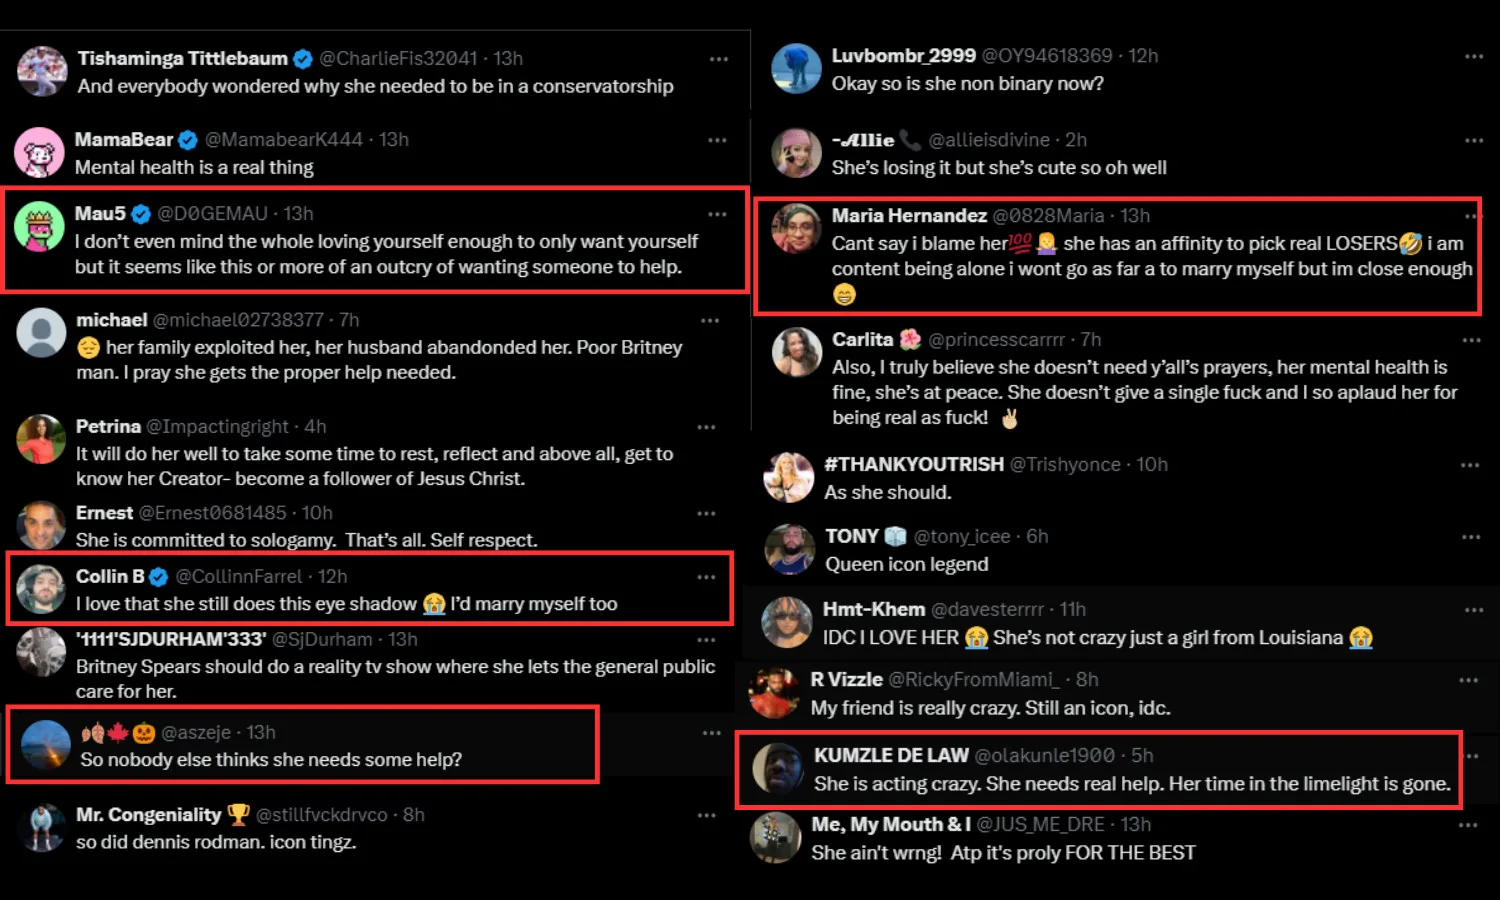Click the 11h timestamp on Hmt-Khem's tweet
1500x900 pixels.
(x=1073, y=610)
